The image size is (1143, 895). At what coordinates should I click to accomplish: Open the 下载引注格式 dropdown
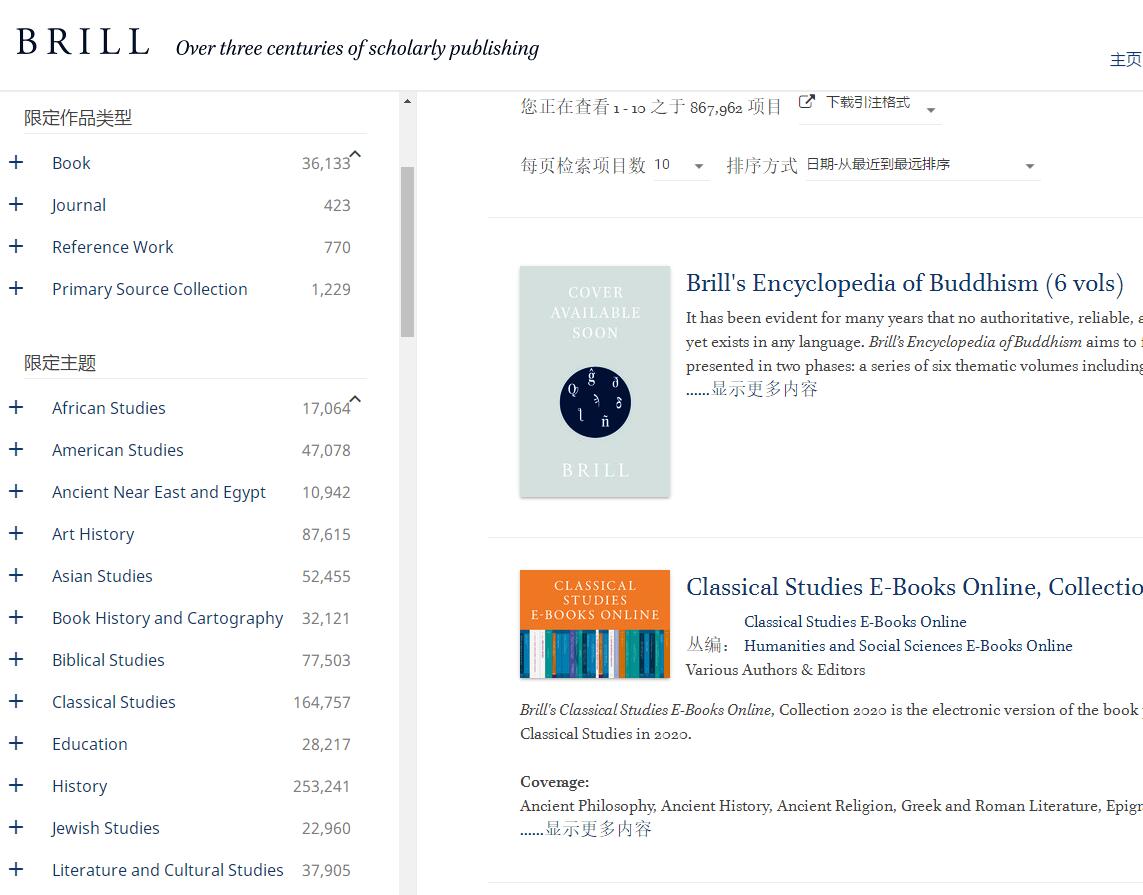click(870, 108)
